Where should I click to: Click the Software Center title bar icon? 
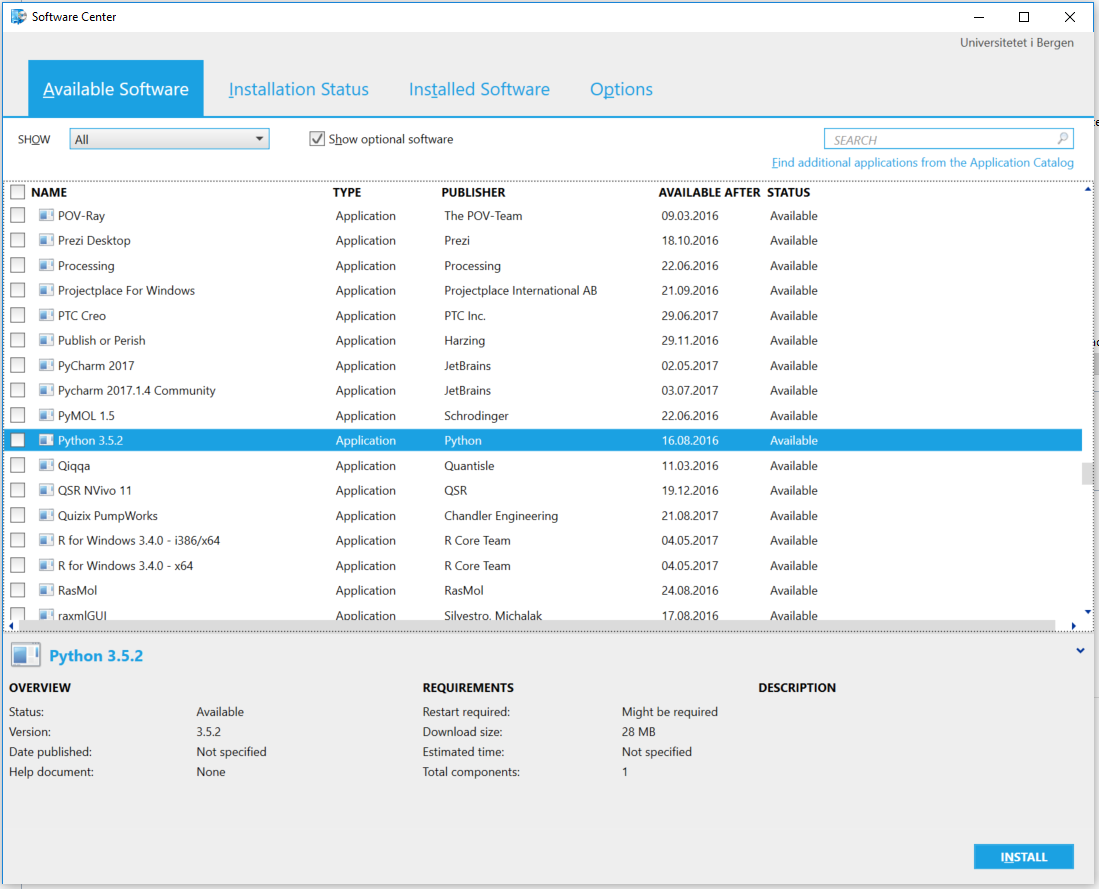(18, 17)
